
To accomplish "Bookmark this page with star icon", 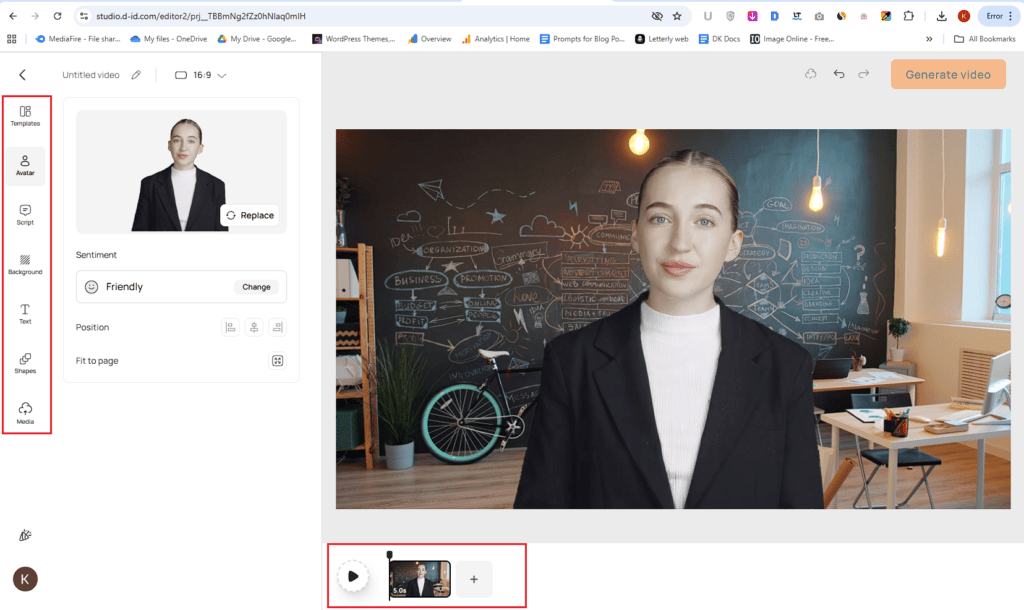I will pyautogui.click(x=677, y=16).
